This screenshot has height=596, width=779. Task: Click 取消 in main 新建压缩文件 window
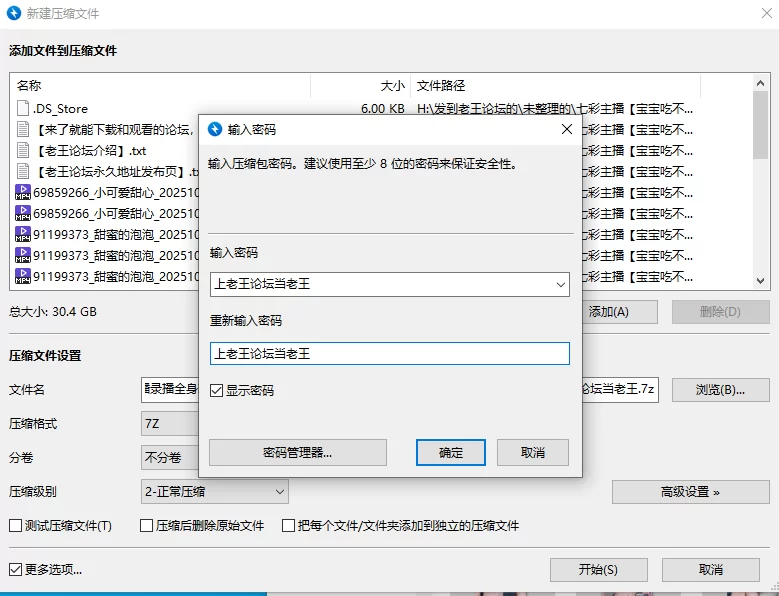[710, 570]
